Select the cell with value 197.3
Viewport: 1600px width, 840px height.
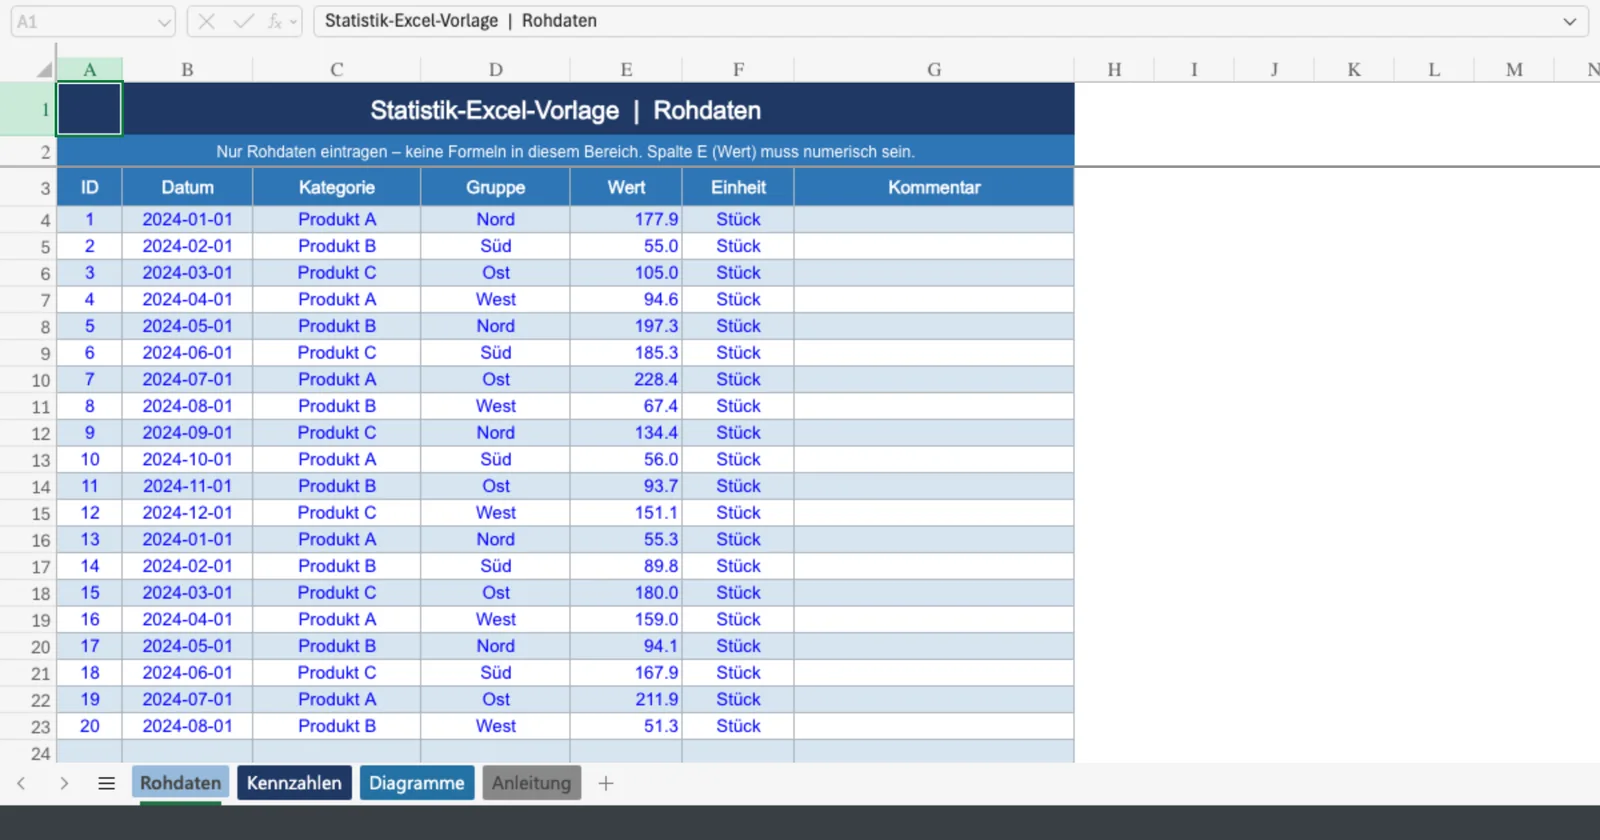(626, 326)
